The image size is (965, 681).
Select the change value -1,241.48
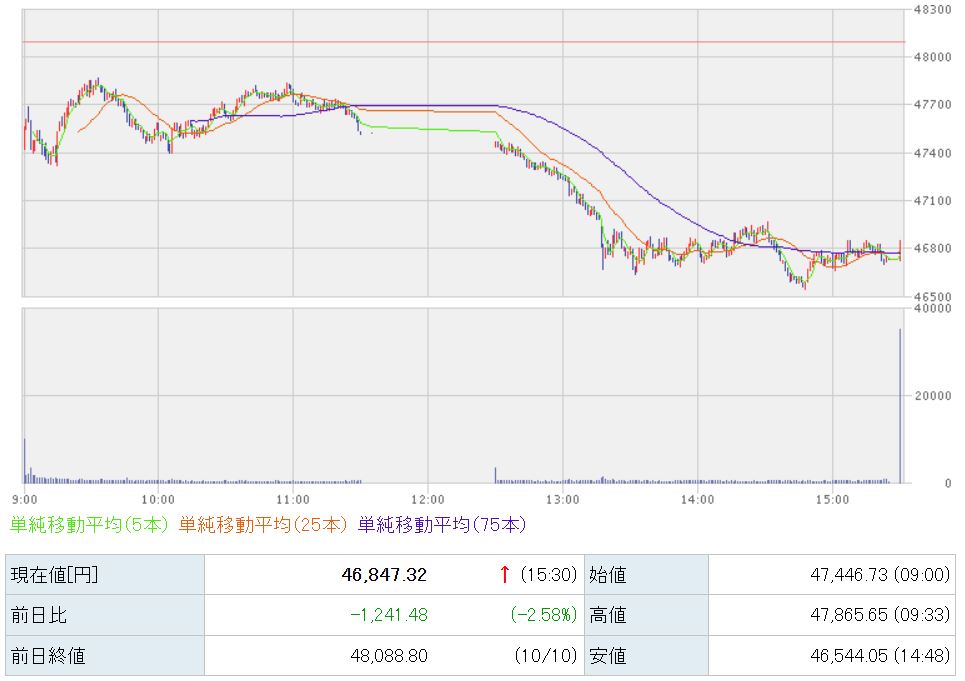pyautogui.click(x=388, y=615)
